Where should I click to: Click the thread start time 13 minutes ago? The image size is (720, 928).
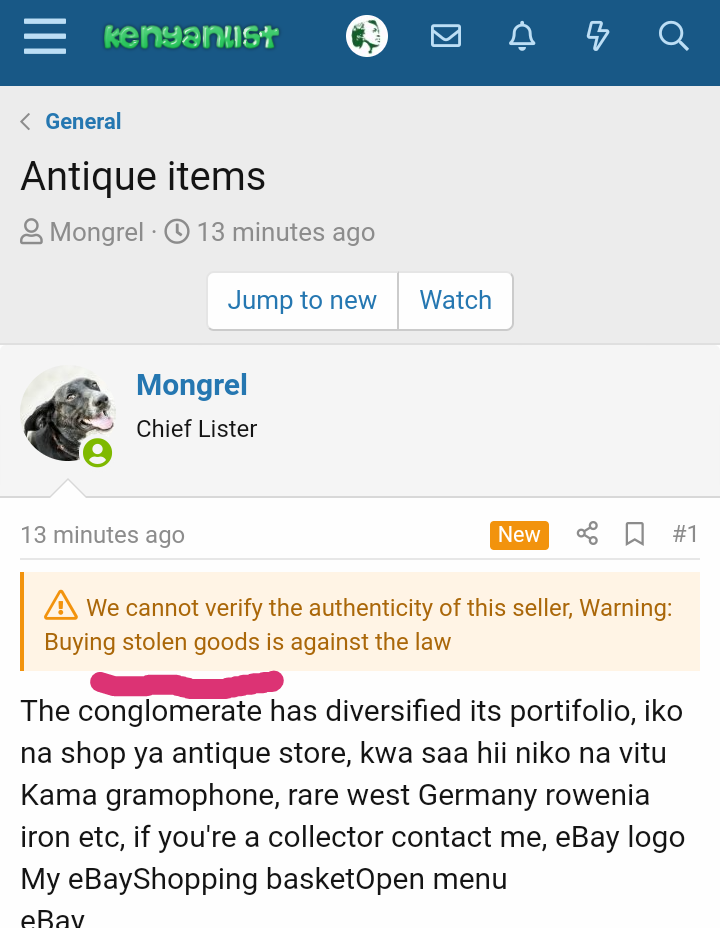point(285,233)
